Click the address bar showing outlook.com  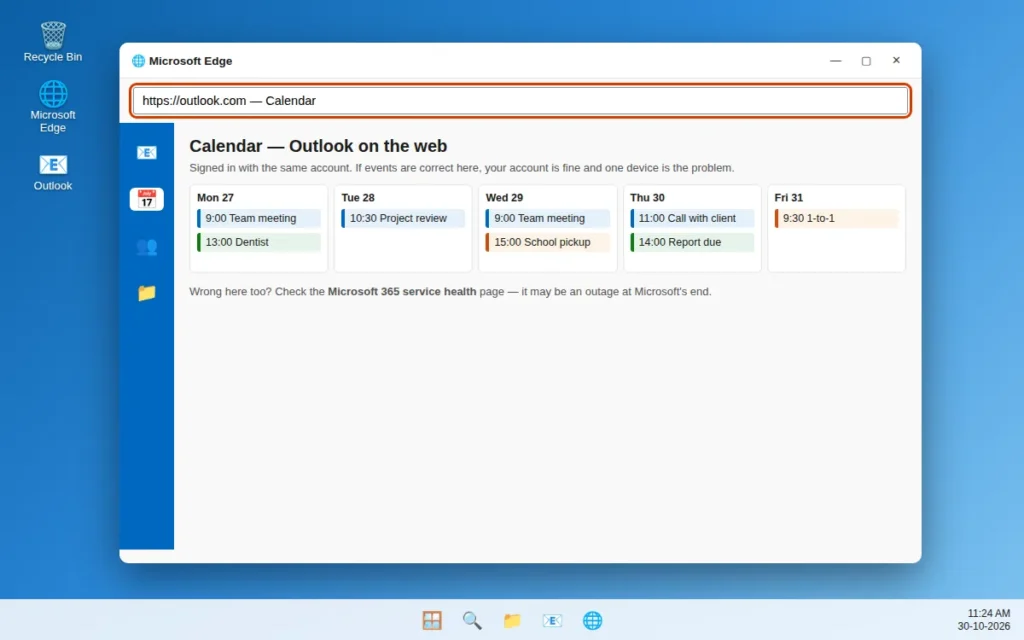pos(520,101)
